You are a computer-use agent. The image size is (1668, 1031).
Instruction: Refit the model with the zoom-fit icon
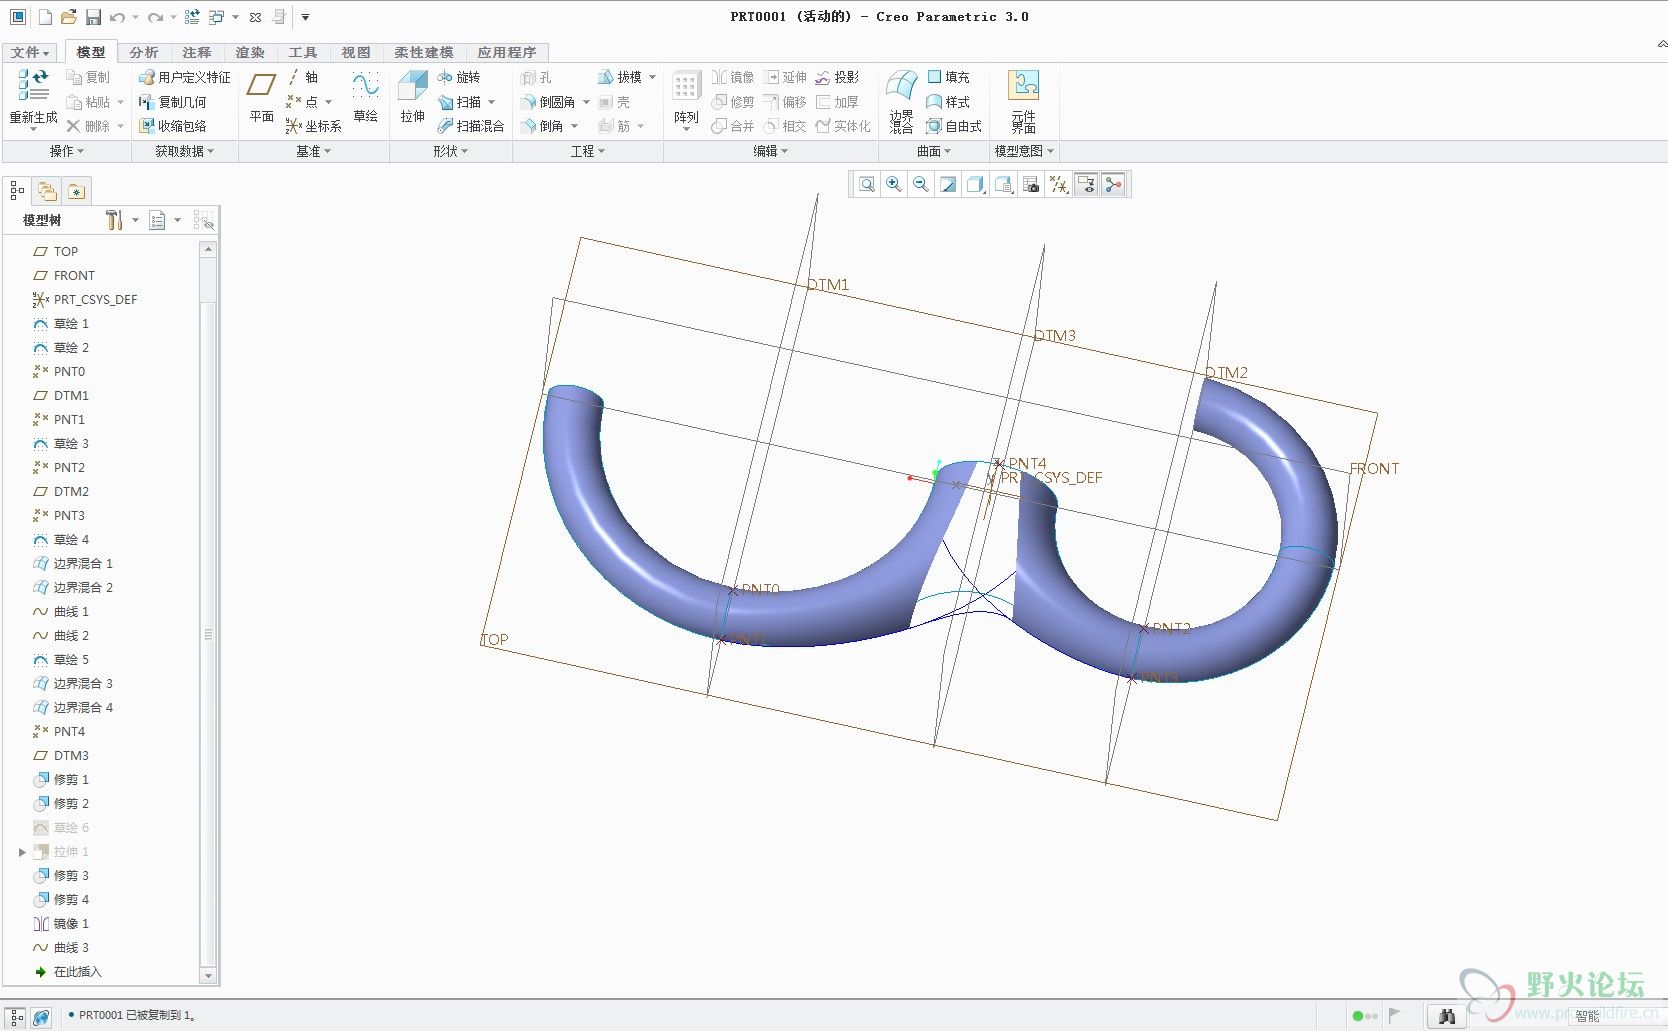tap(866, 184)
